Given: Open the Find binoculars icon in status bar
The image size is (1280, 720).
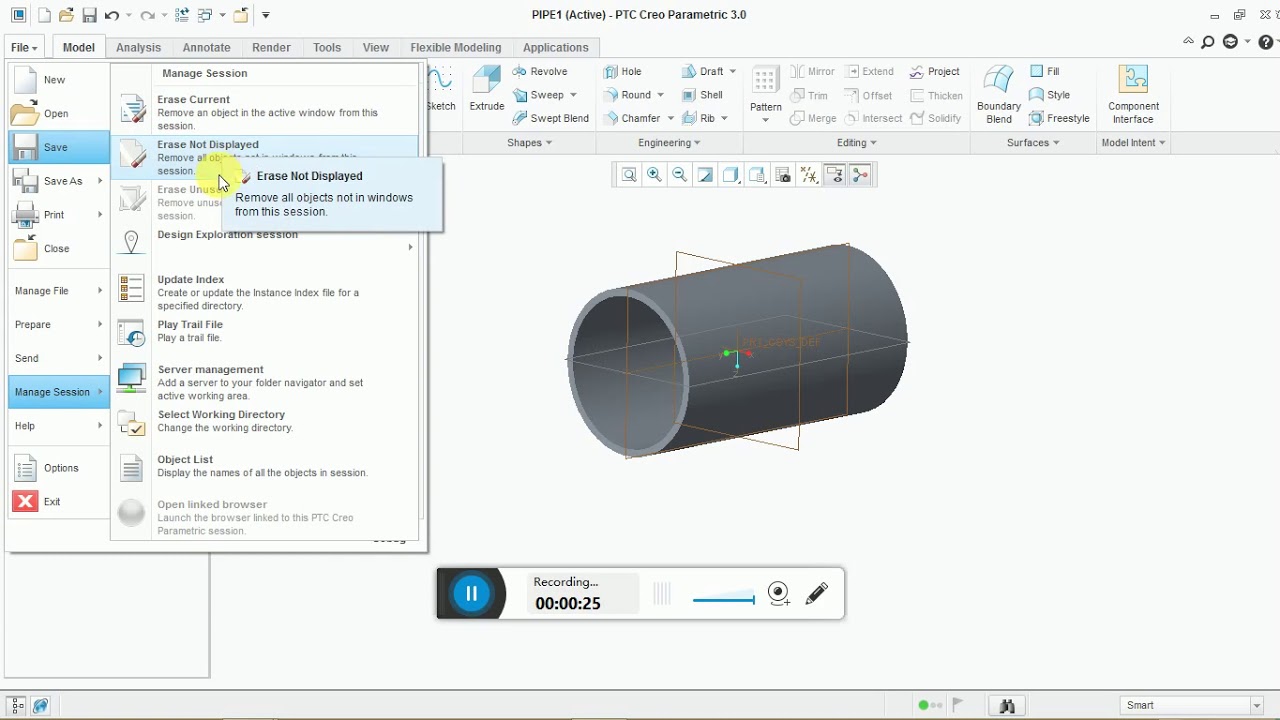Looking at the screenshot, I should (1008, 706).
